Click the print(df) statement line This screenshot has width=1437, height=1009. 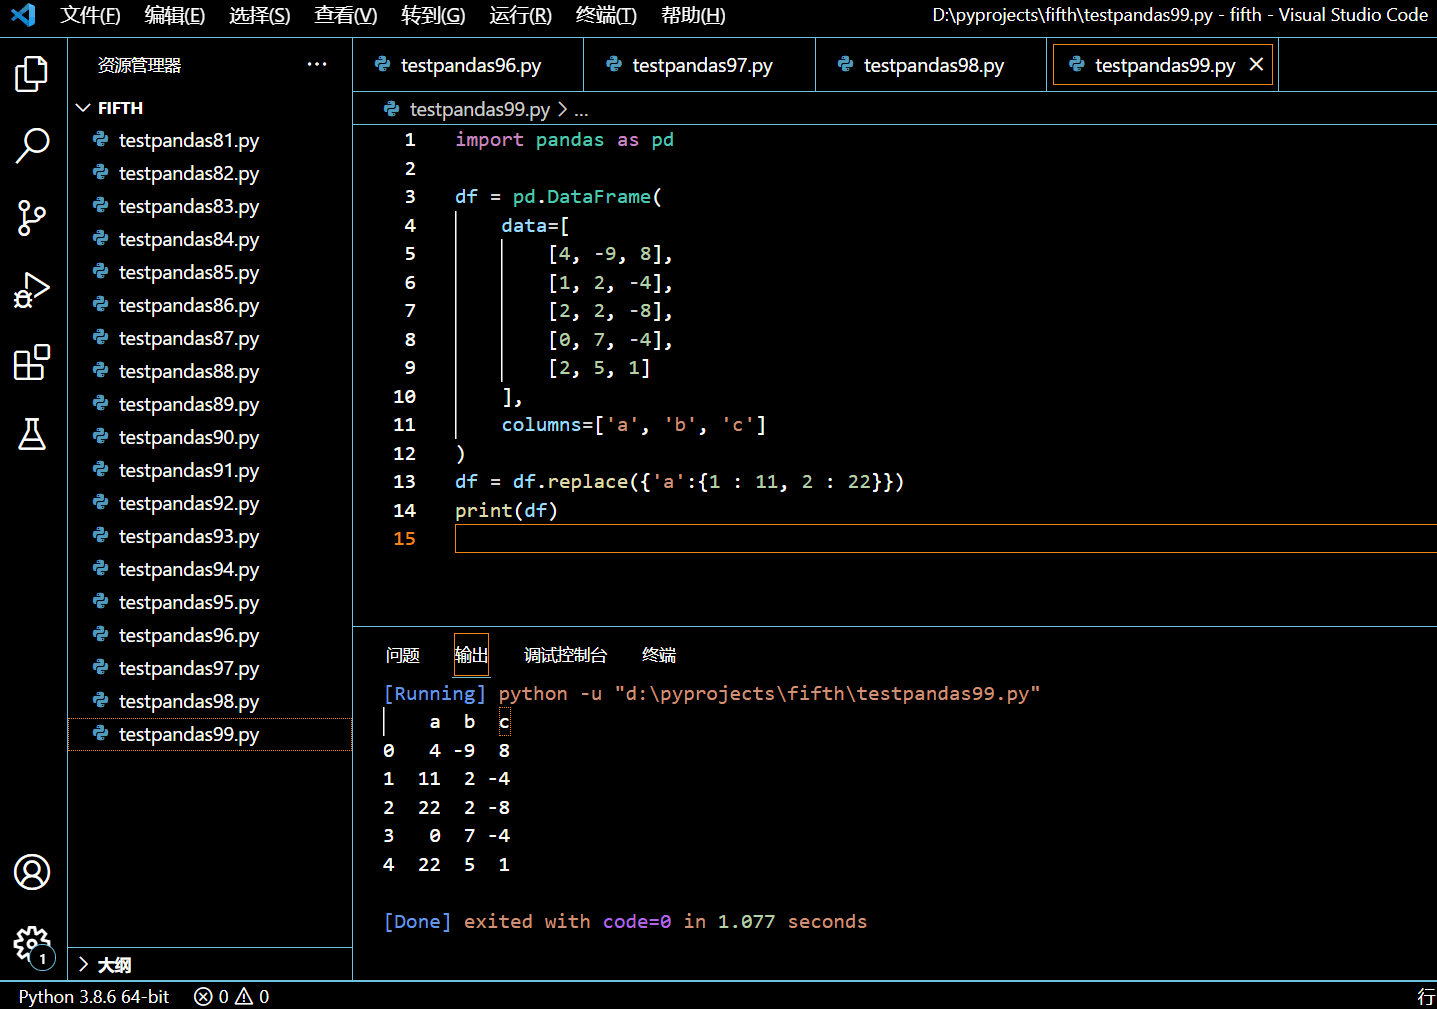[x=506, y=511]
